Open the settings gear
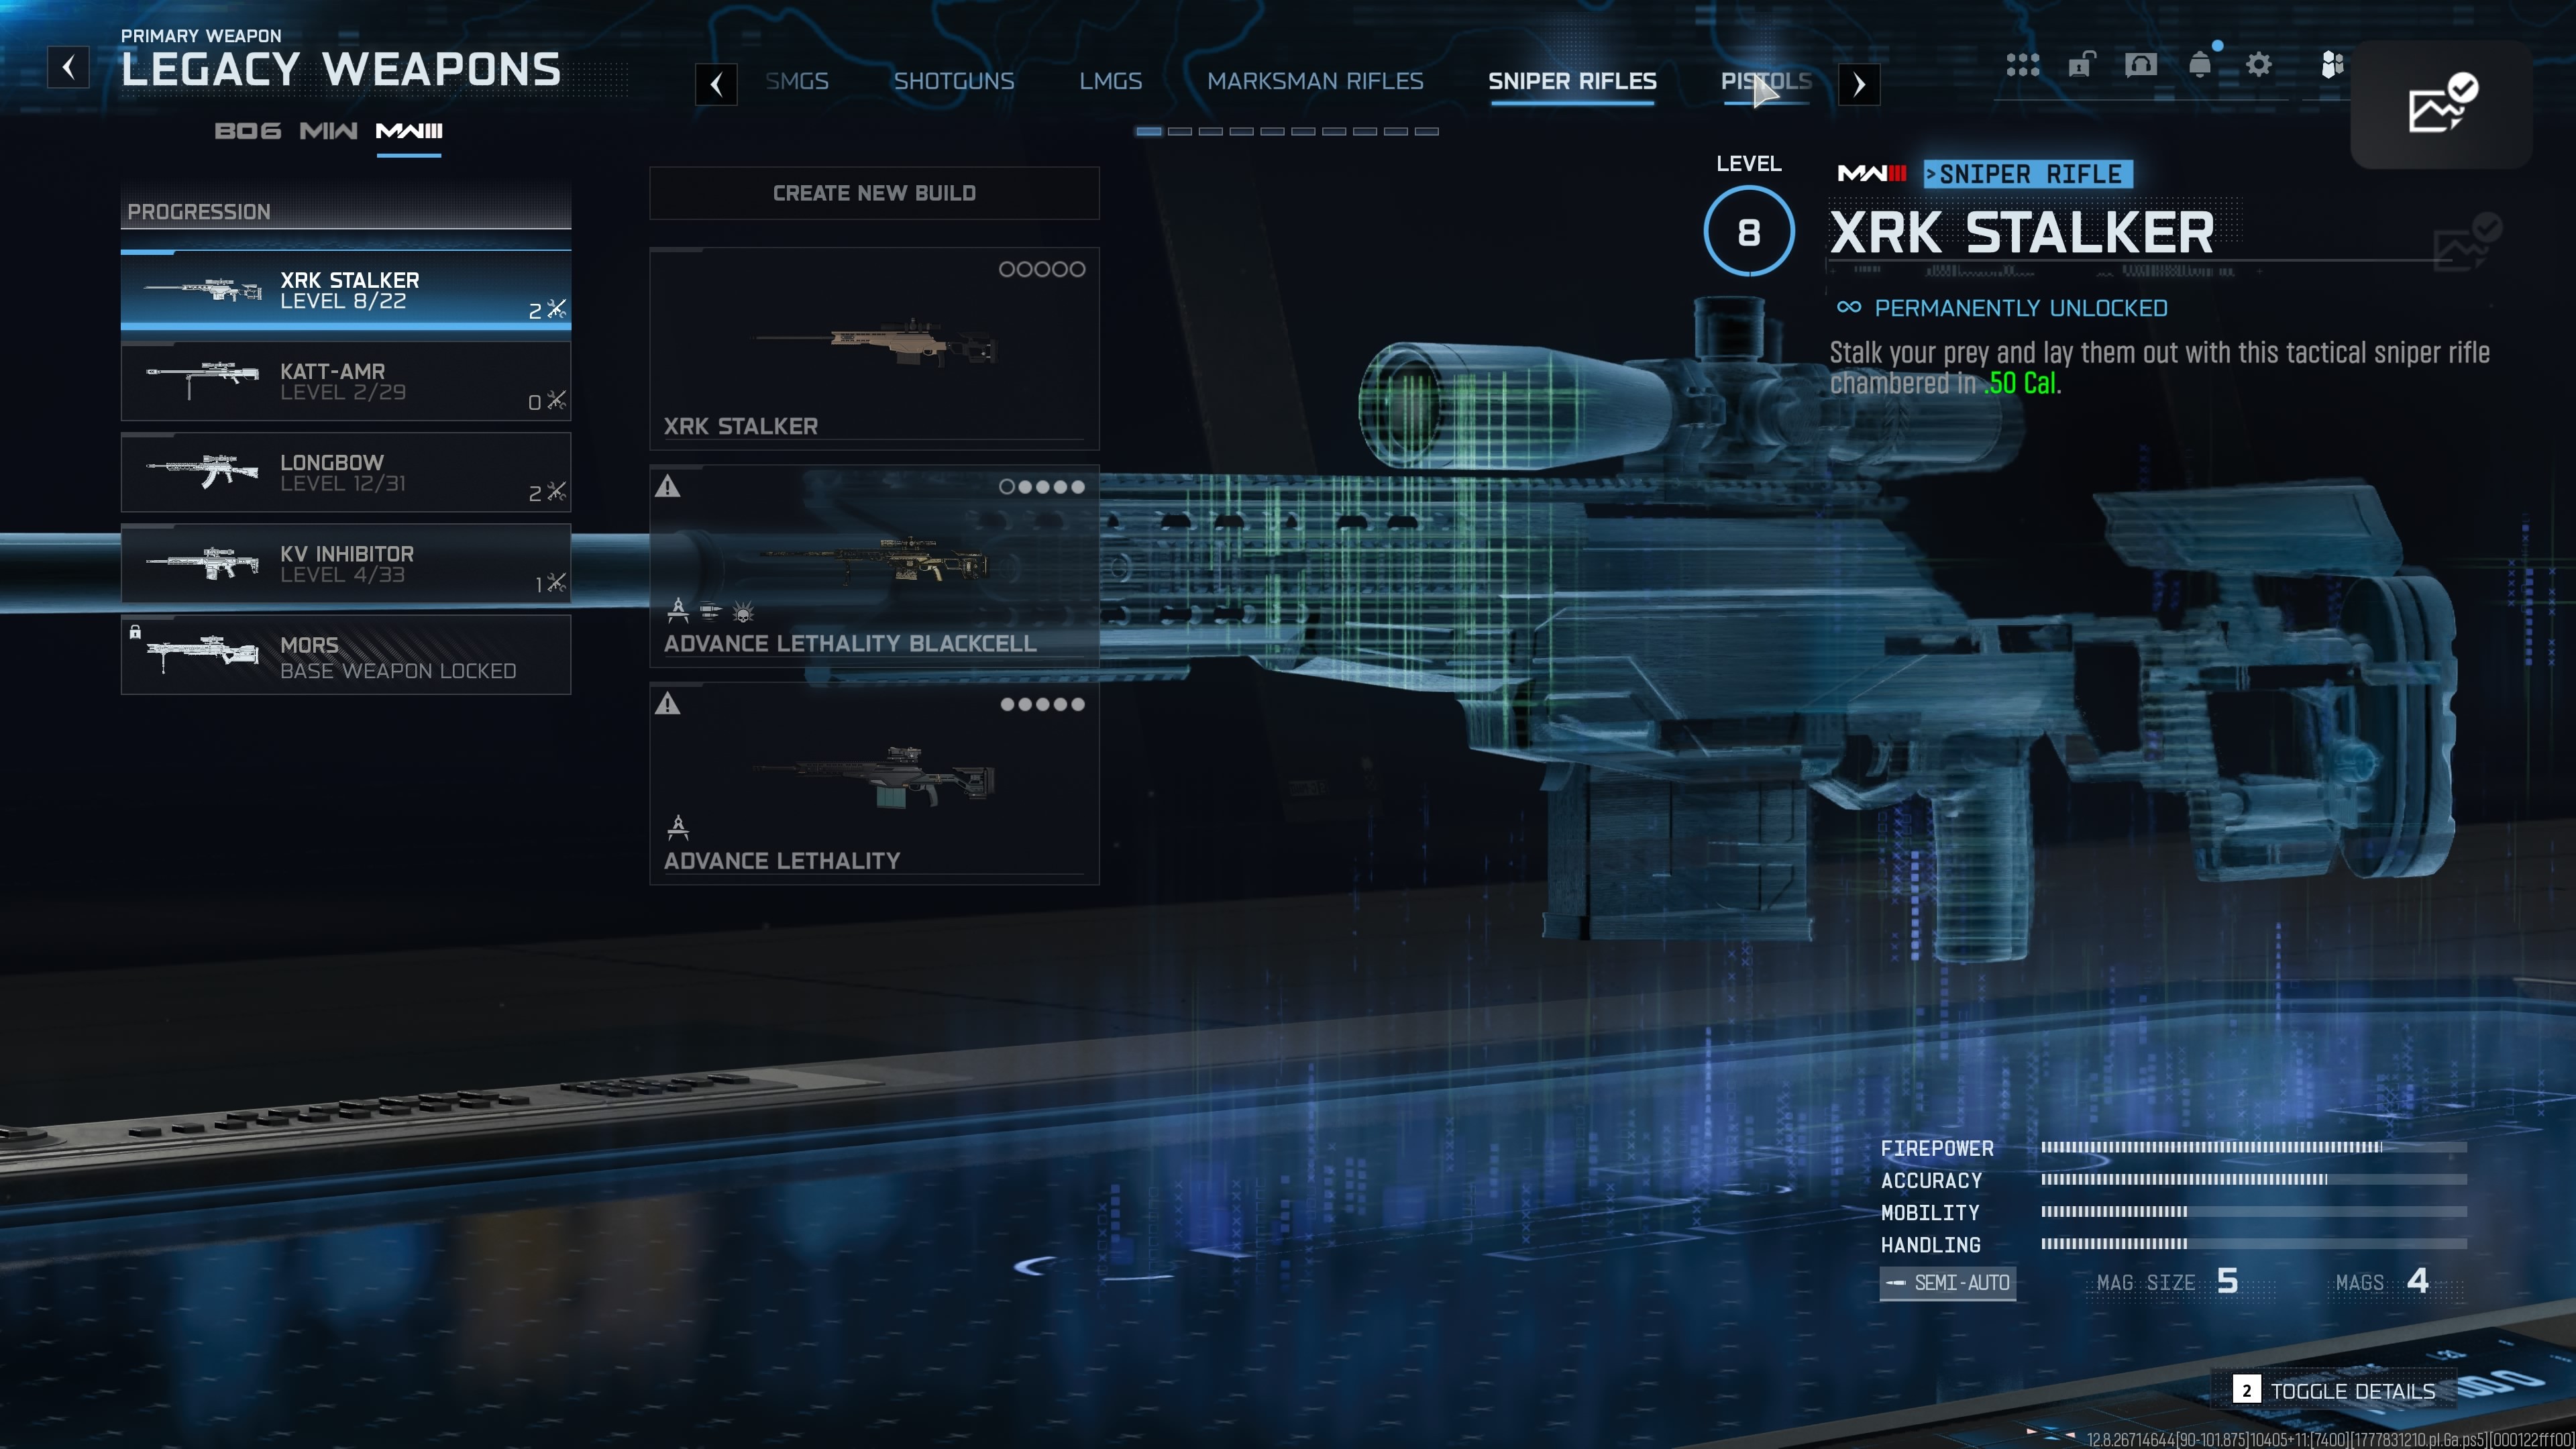 click(x=2259, y=65)
